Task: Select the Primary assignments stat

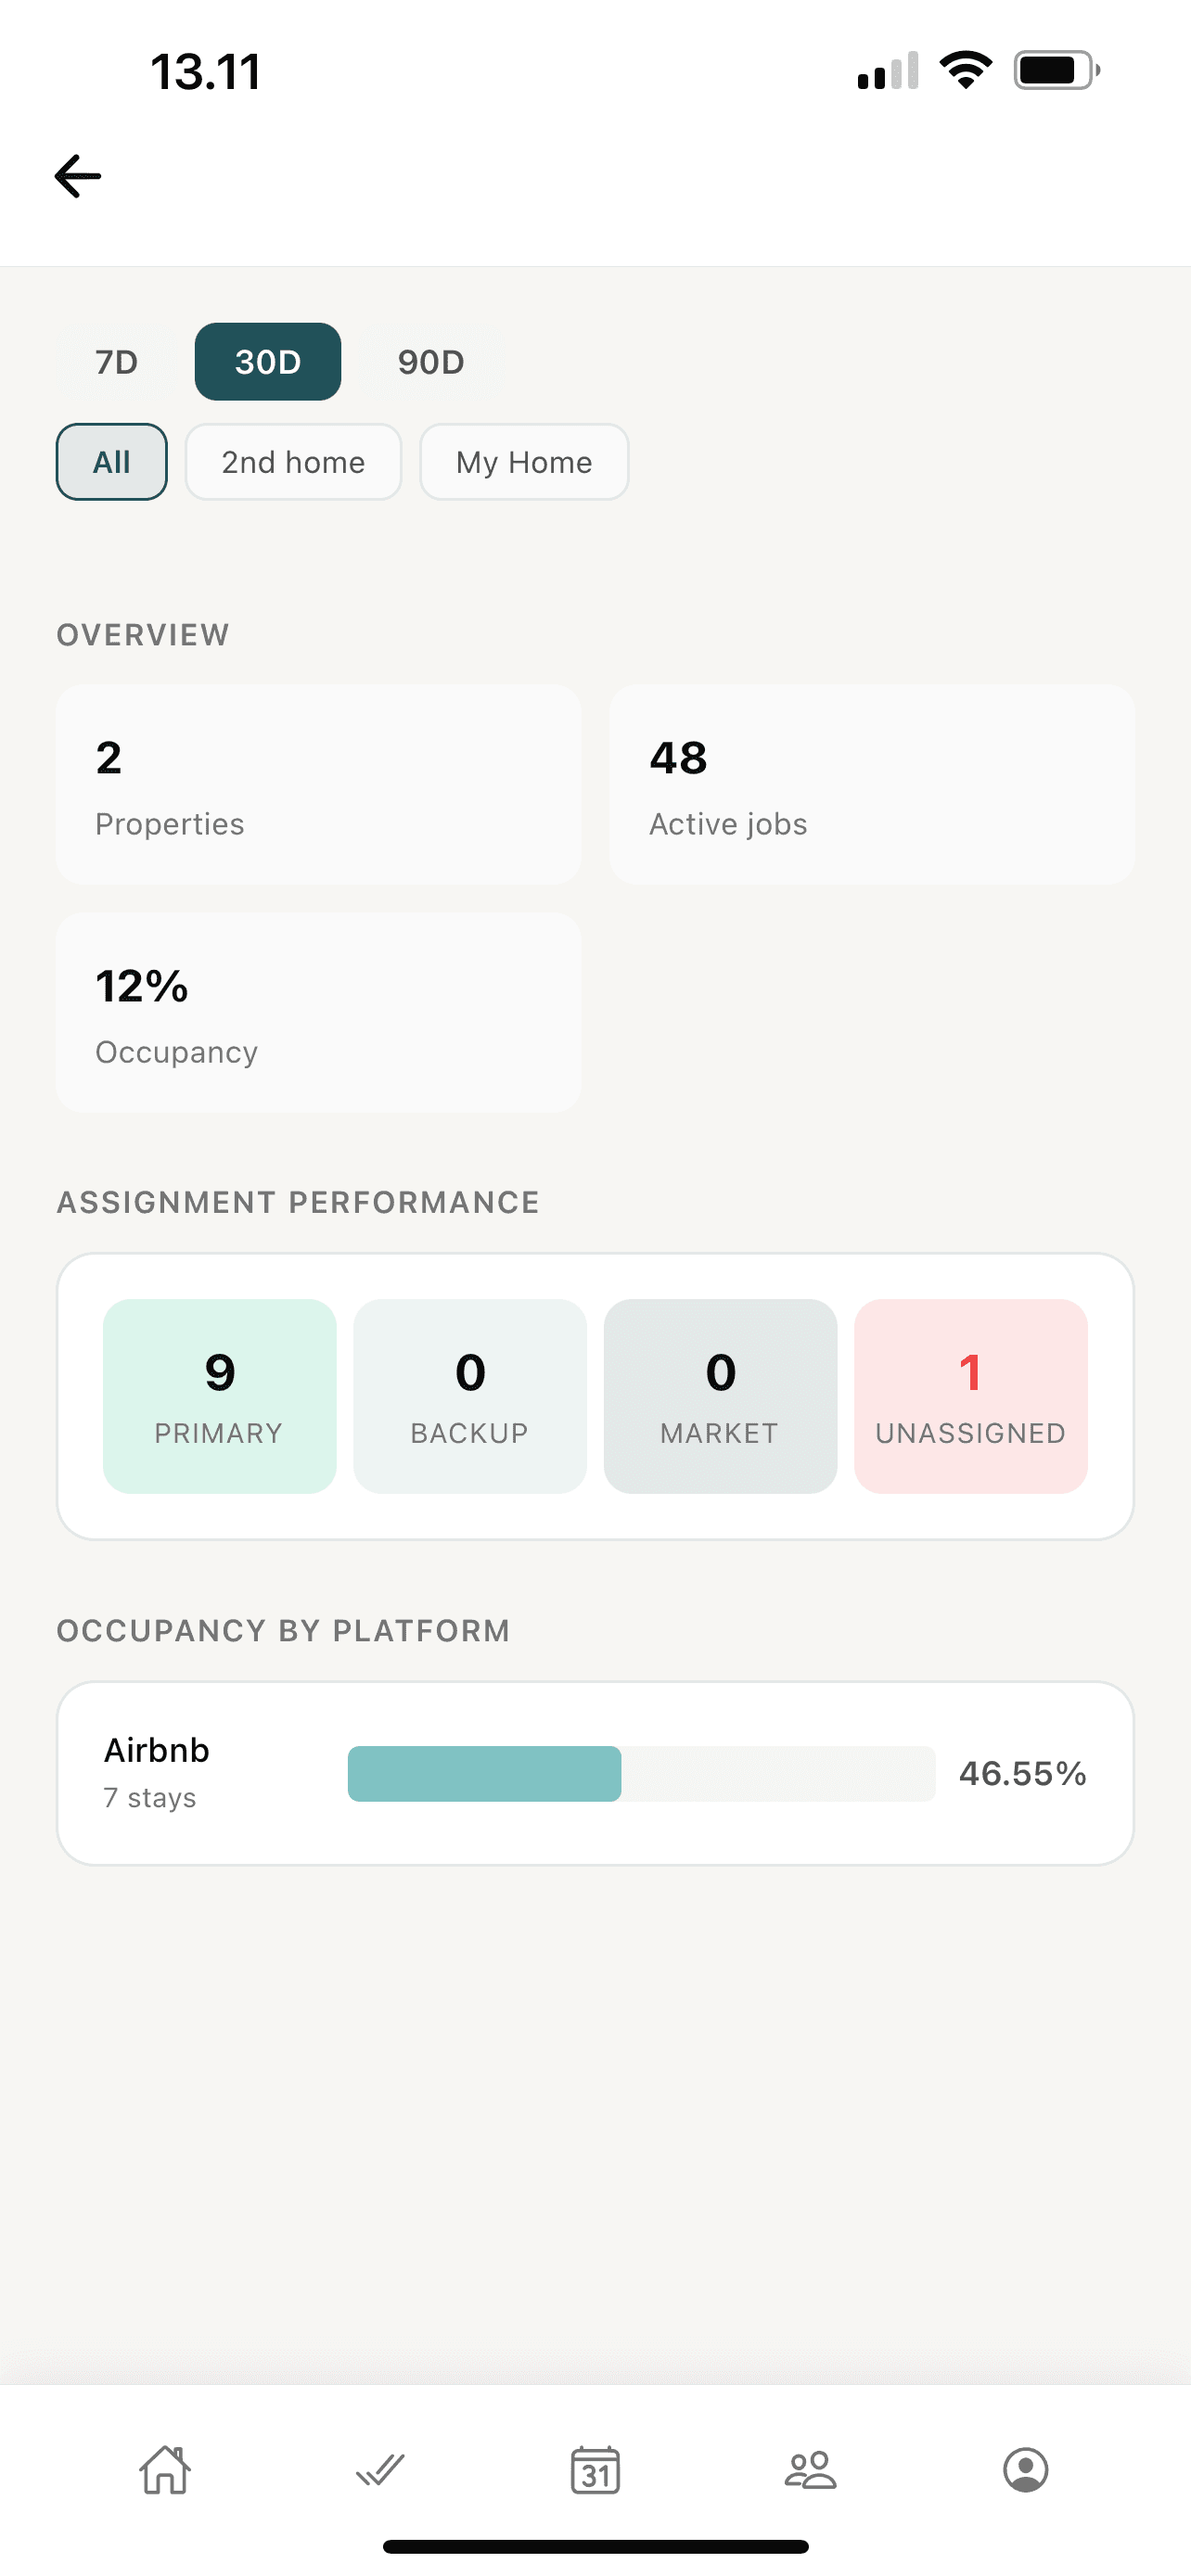Action: coord(219,1396)
